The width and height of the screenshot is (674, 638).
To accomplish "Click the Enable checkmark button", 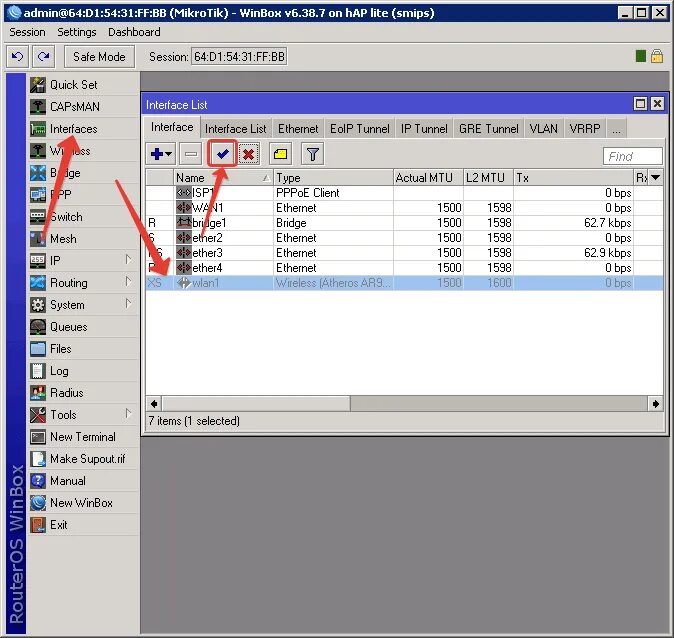I will tap(222, 154).
